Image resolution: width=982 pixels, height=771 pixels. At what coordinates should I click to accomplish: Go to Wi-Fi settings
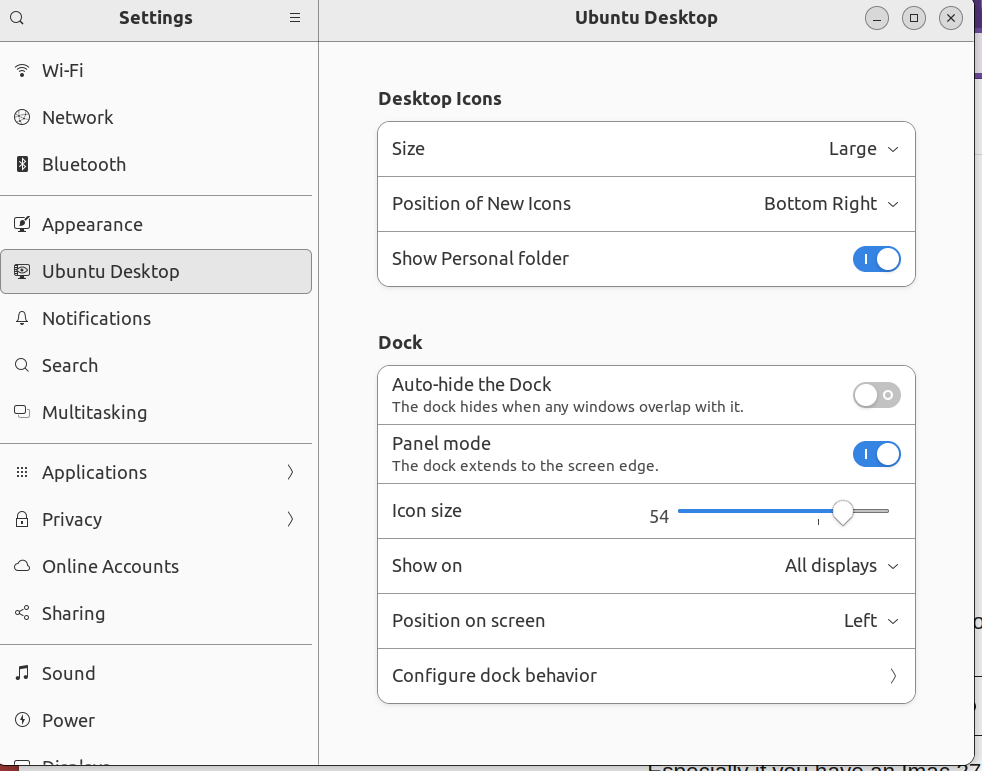click(156, 70)
